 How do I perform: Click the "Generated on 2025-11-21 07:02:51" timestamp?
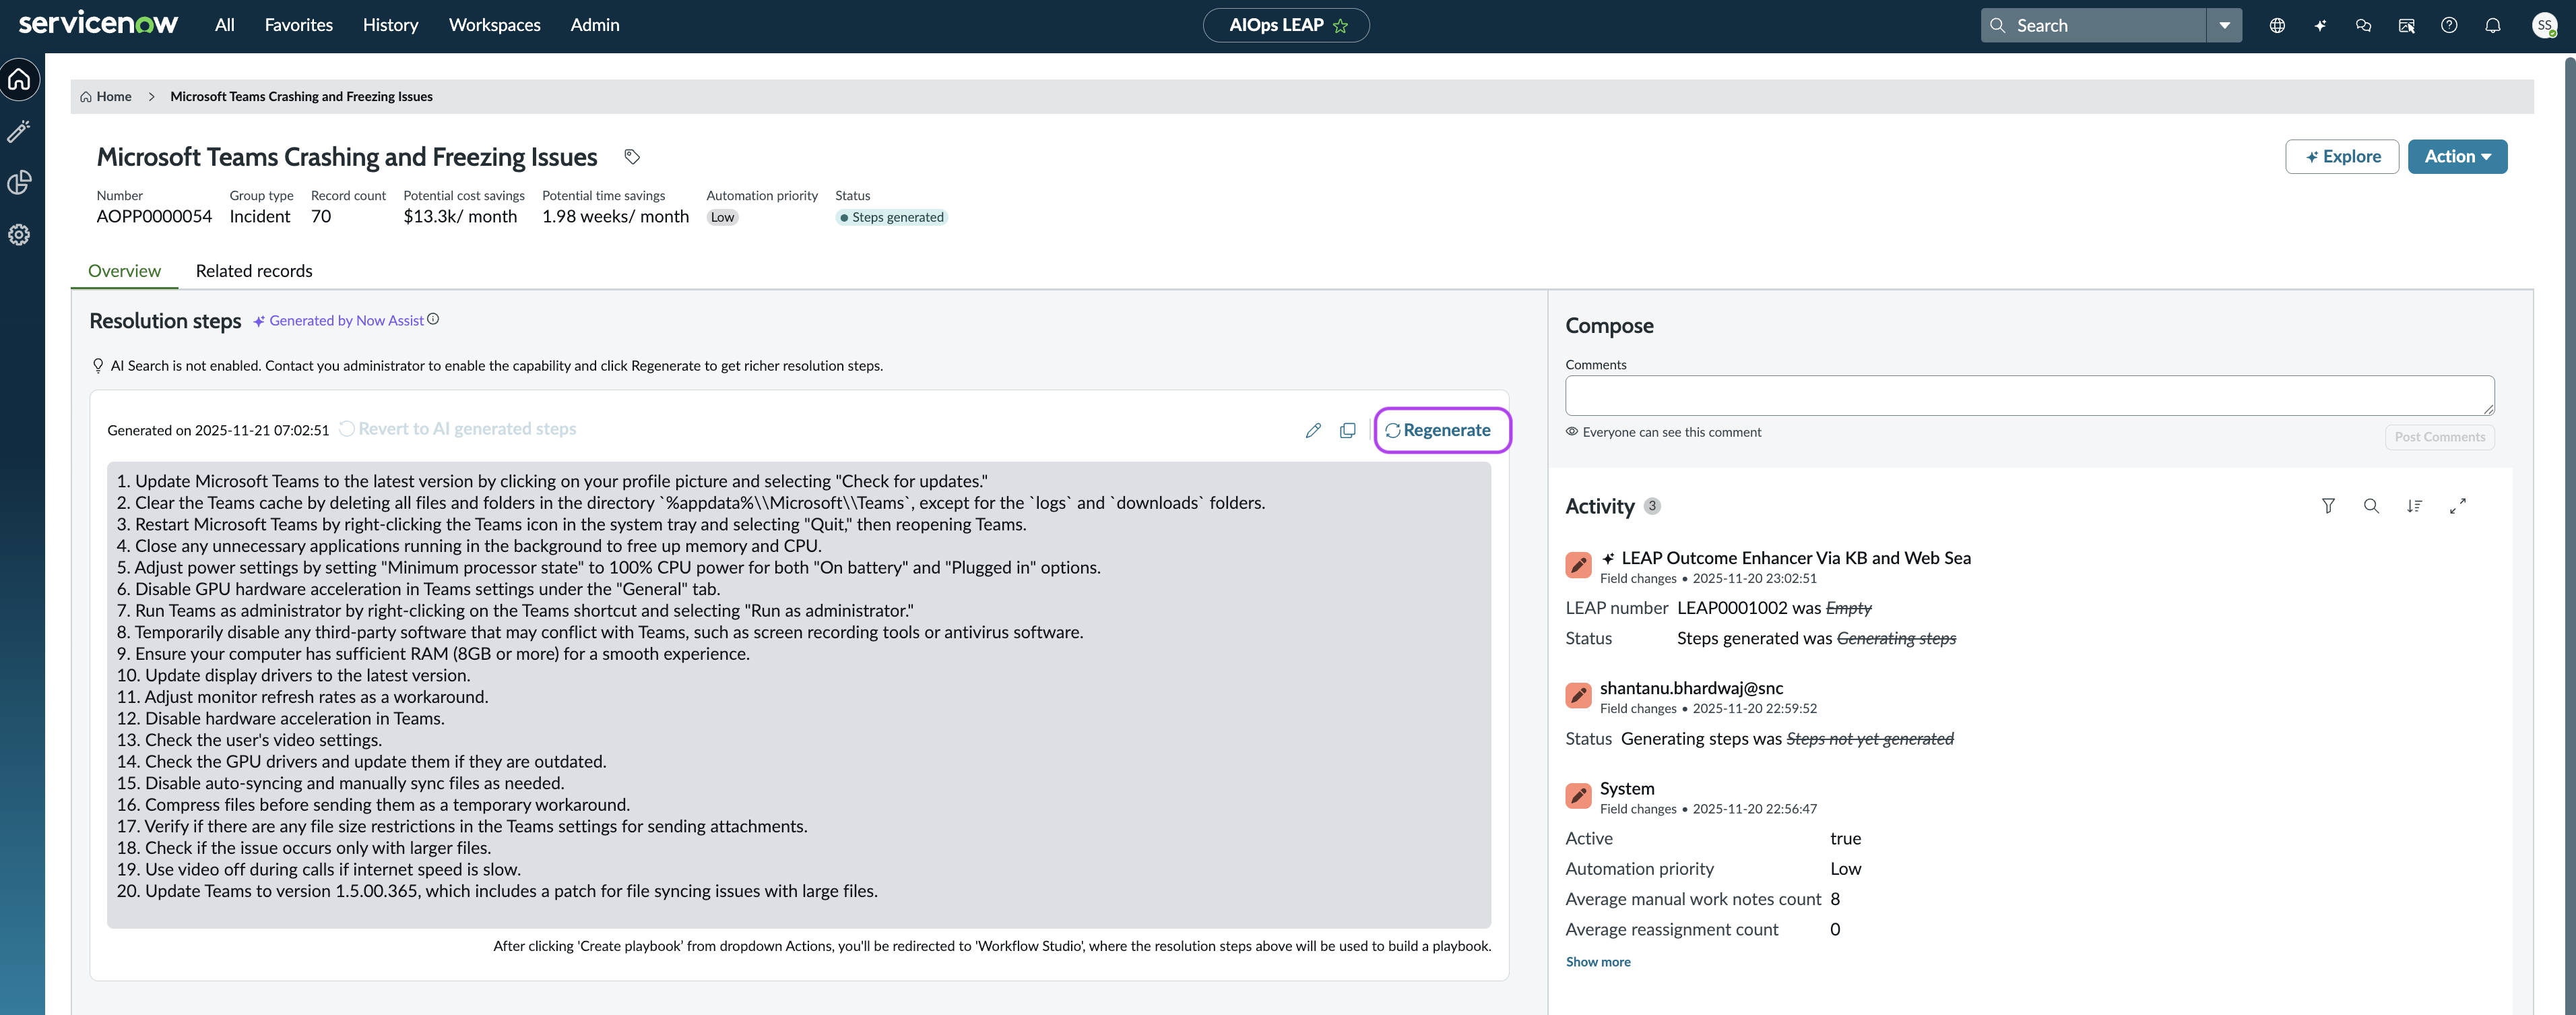tap(218, 431)
